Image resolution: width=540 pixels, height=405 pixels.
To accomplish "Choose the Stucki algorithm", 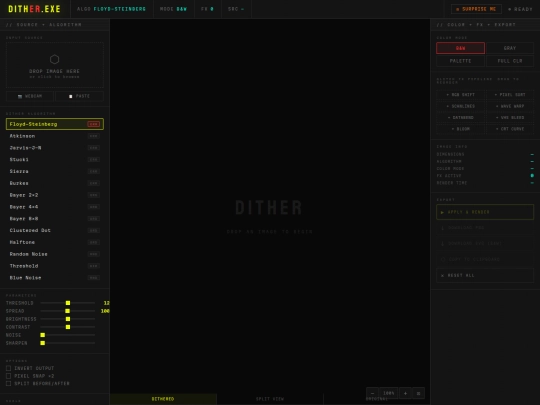I will [55, 159].
